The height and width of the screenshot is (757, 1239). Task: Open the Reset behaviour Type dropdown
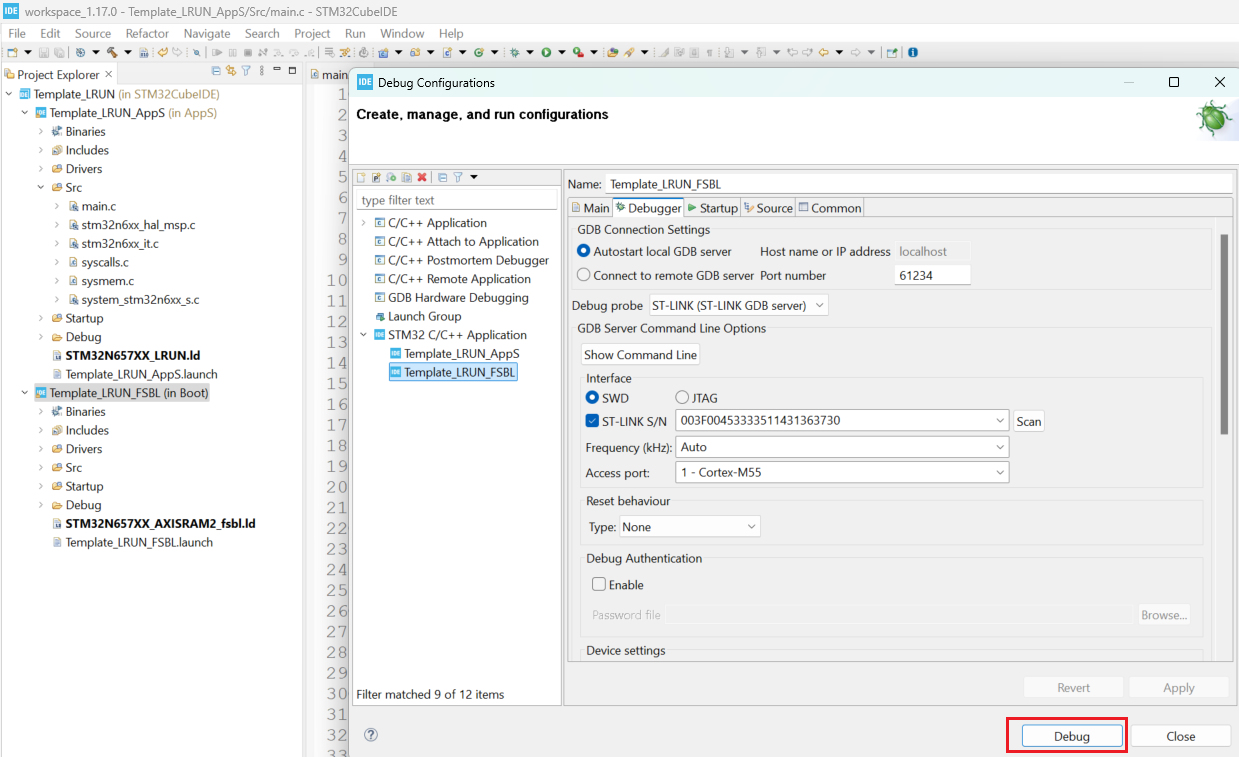coord(688,527)
